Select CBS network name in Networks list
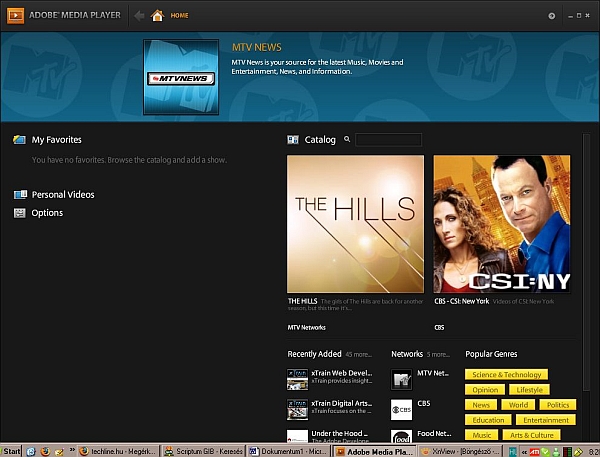The height and width of the screenshot is (457, 600). pos(424,403)
